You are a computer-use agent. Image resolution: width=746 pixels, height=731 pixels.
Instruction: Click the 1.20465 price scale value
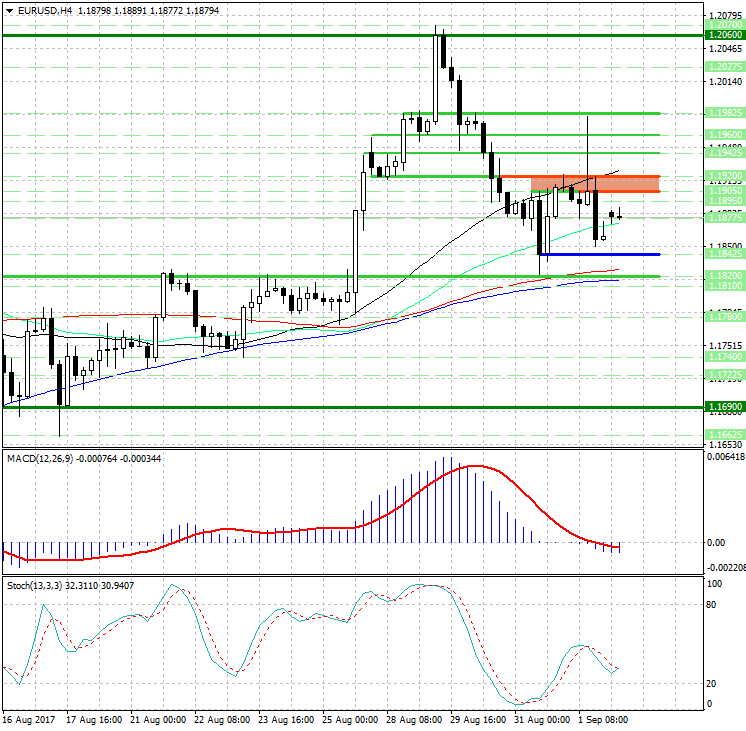(725, 49)
